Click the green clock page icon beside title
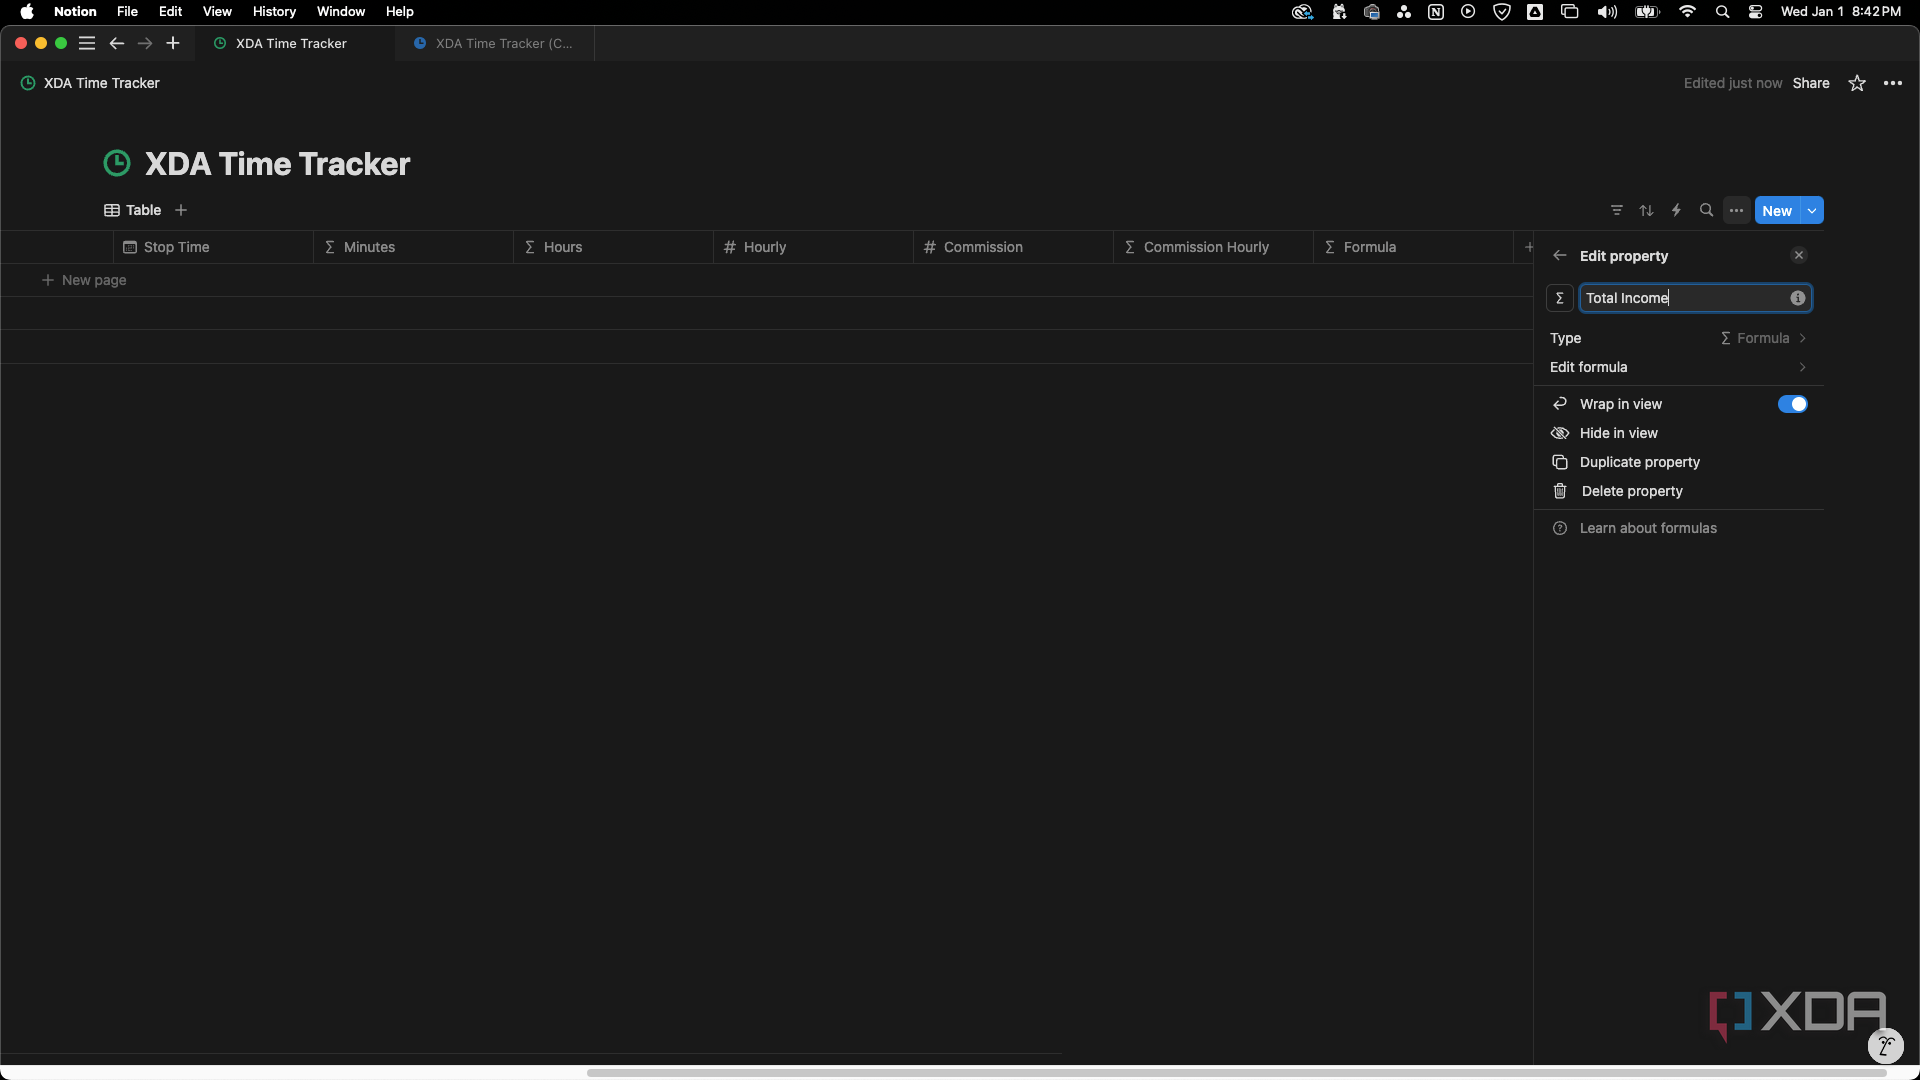The image size is (1920, 1080). (117, 163)
